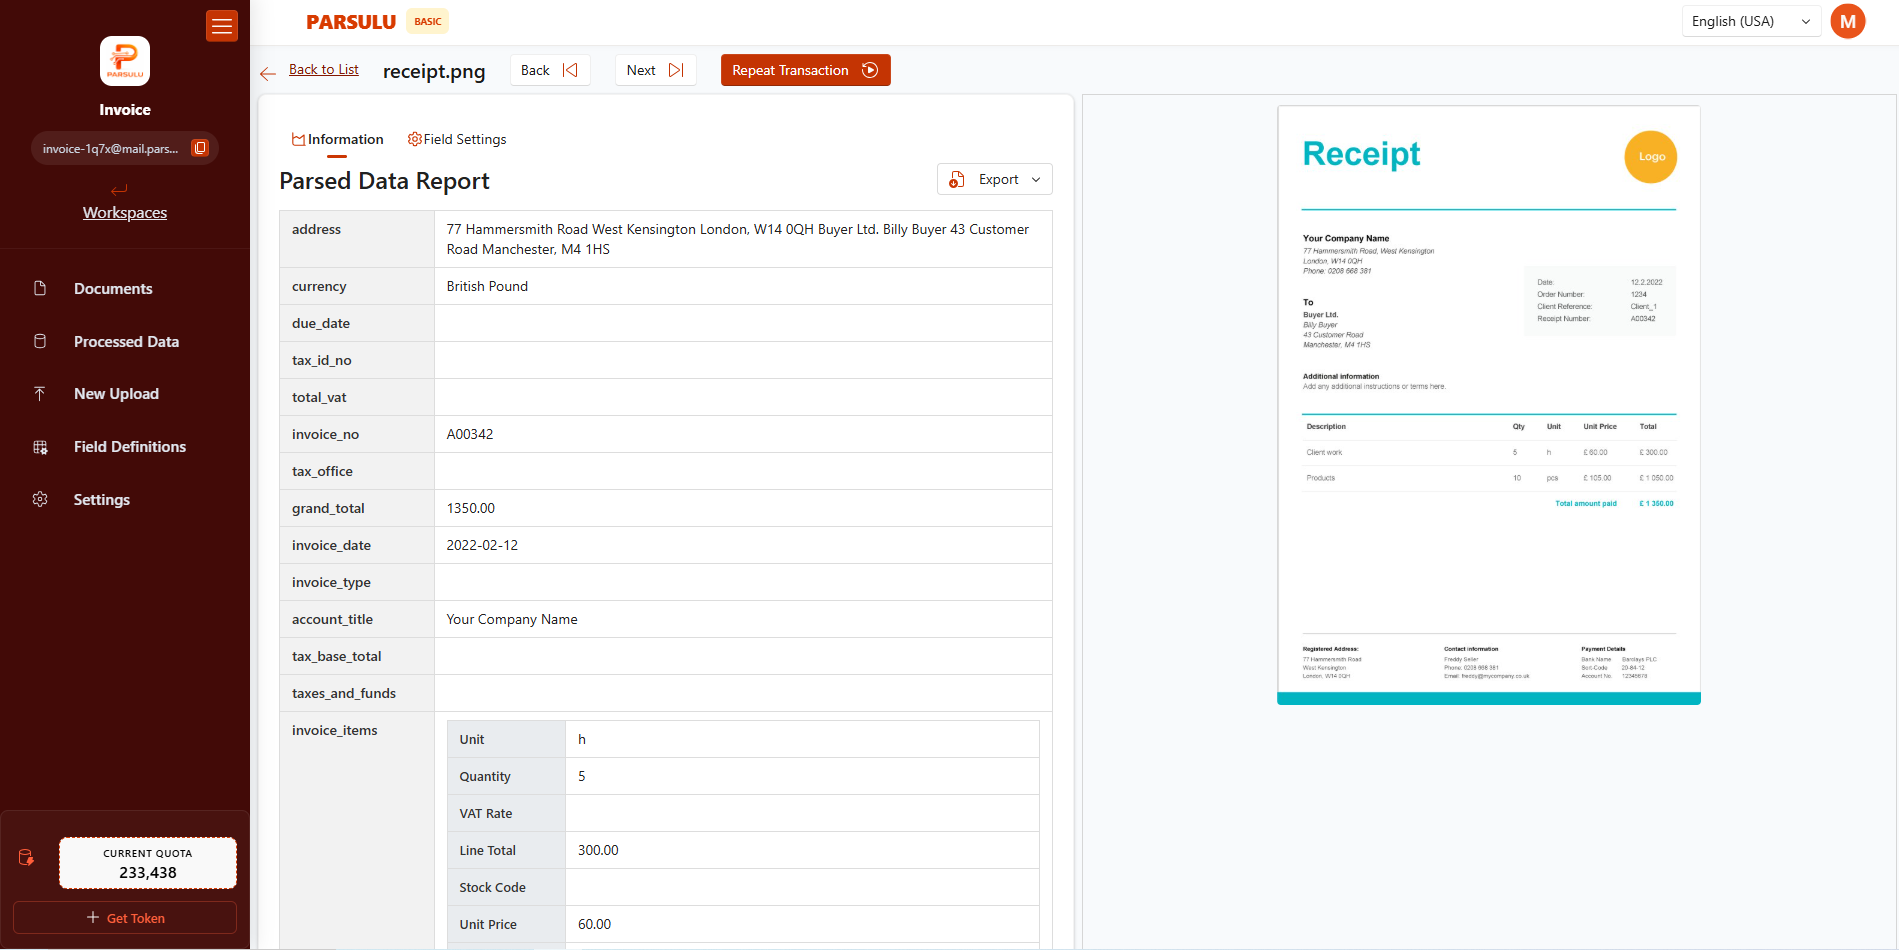The image size is (1899, 950).
Task: Click the Invoice workspace title
Action: pos(125,110)
